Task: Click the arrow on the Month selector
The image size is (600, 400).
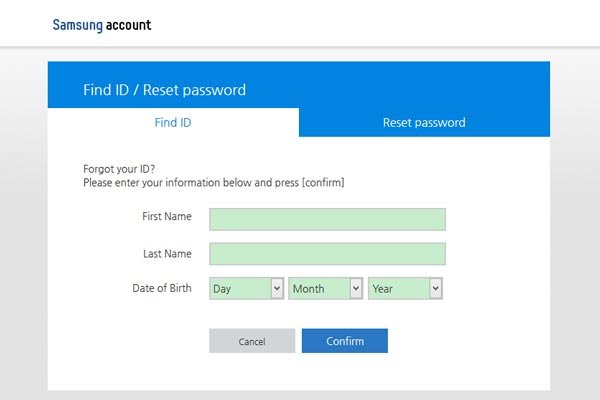Action: point(356,288)
